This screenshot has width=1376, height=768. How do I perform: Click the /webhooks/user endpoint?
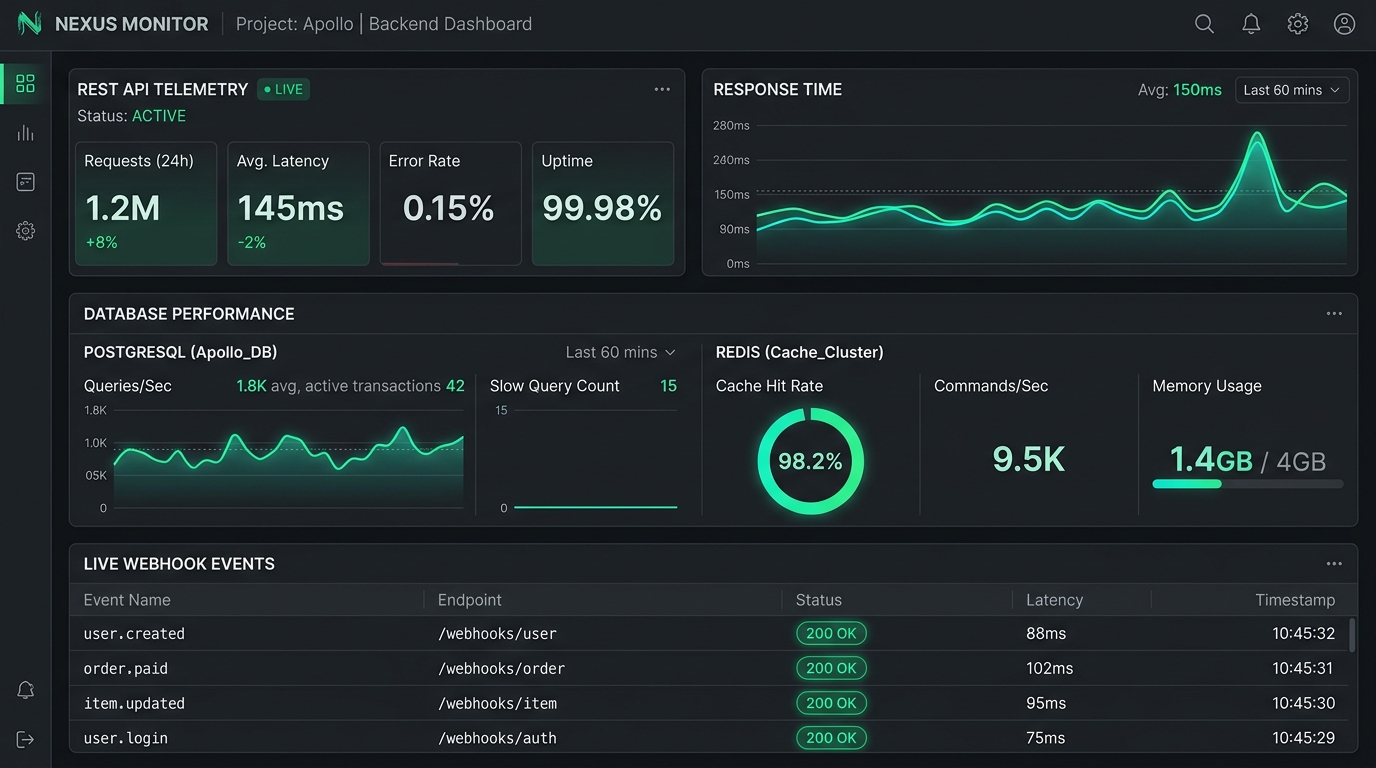(x=497, y=633)
